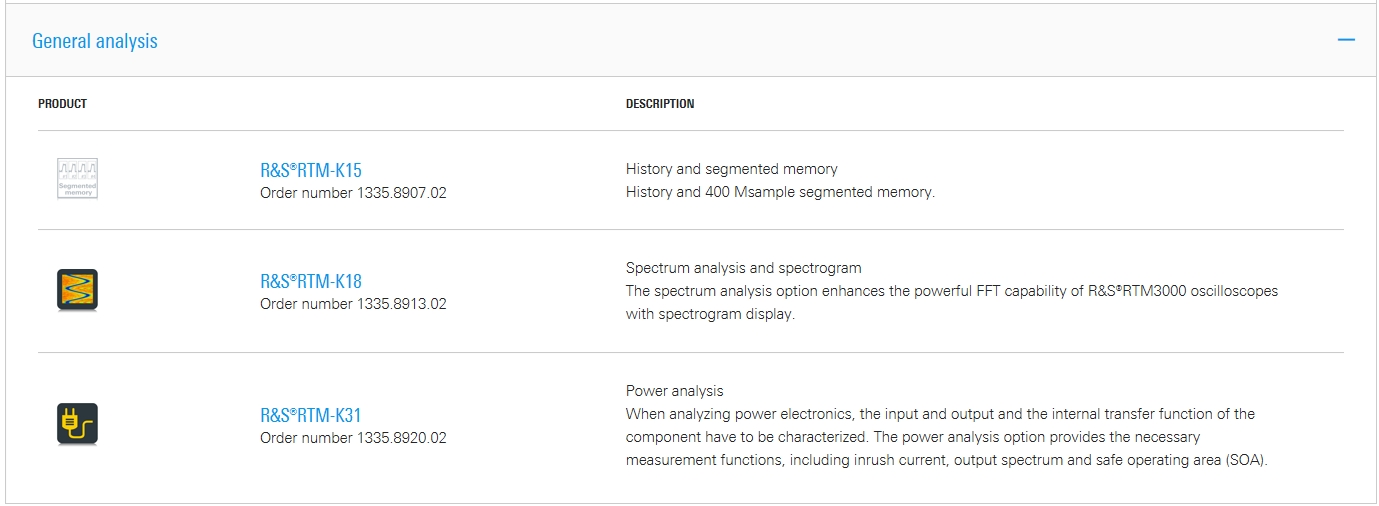Click the PRODUCT column header

(x=62, y=104)
